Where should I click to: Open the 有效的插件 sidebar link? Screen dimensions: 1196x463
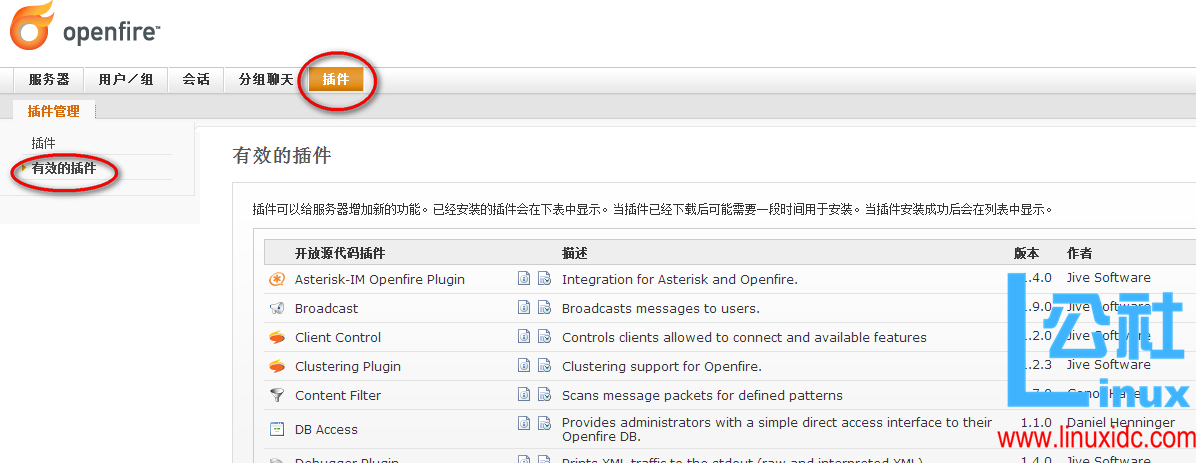pyautogui.click(x=64, y=169)
